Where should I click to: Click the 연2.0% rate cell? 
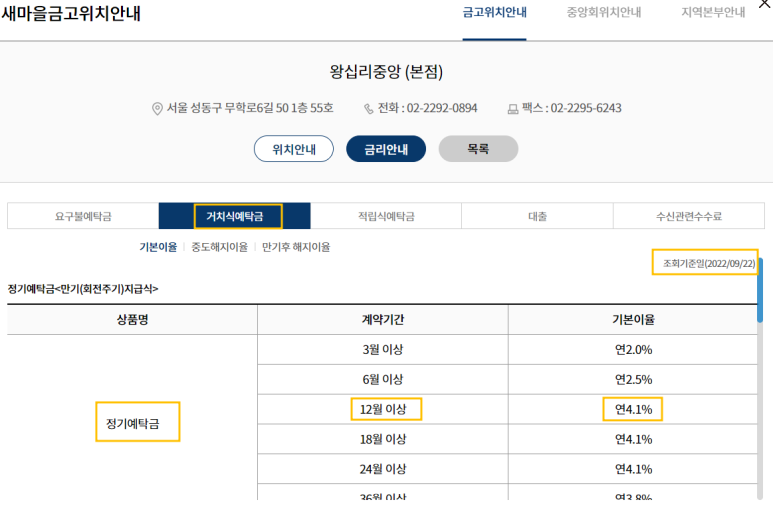633,350
